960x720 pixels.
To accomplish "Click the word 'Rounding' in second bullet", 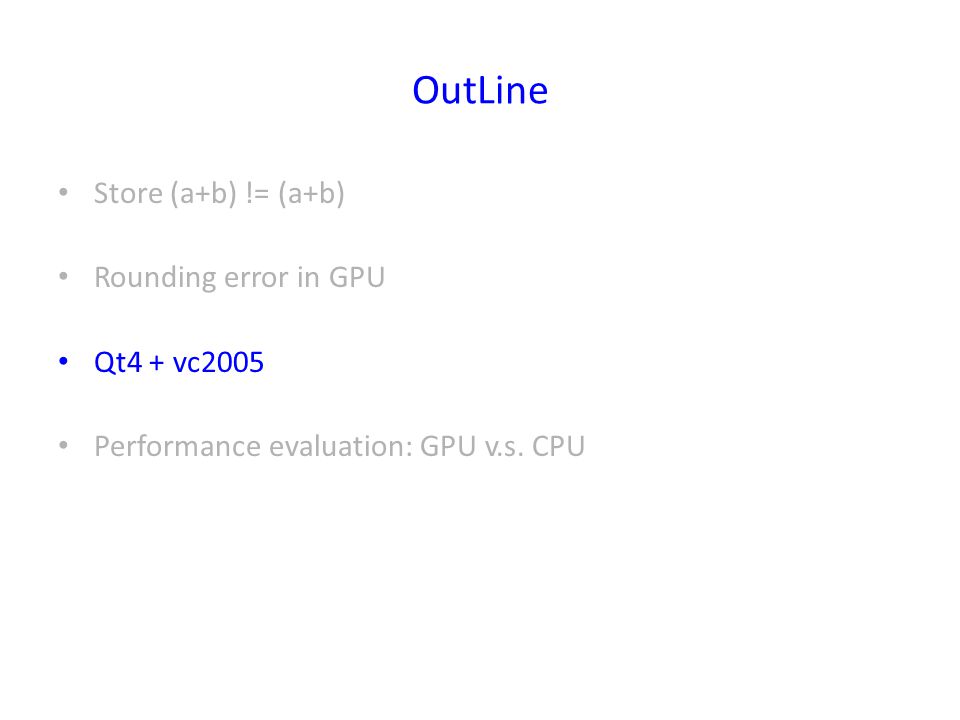I will [155, 278].
